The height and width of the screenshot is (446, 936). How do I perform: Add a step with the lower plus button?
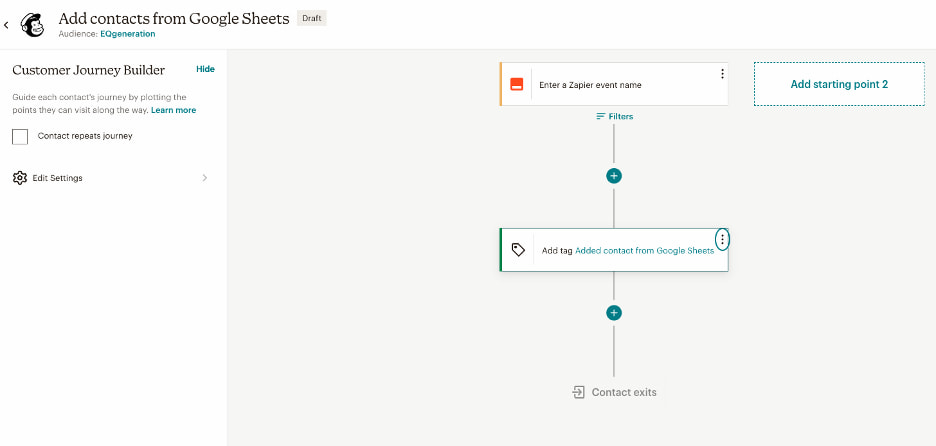point(614,313)
